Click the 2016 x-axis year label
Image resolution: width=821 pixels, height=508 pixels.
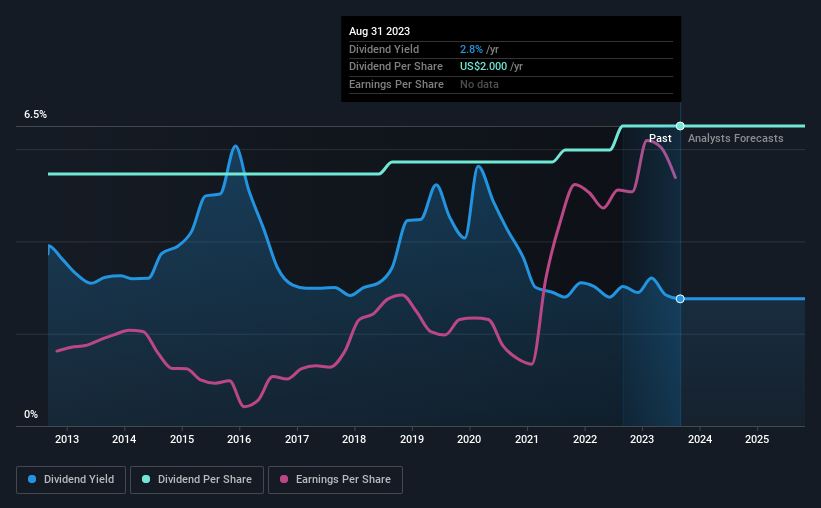[239, 439]
